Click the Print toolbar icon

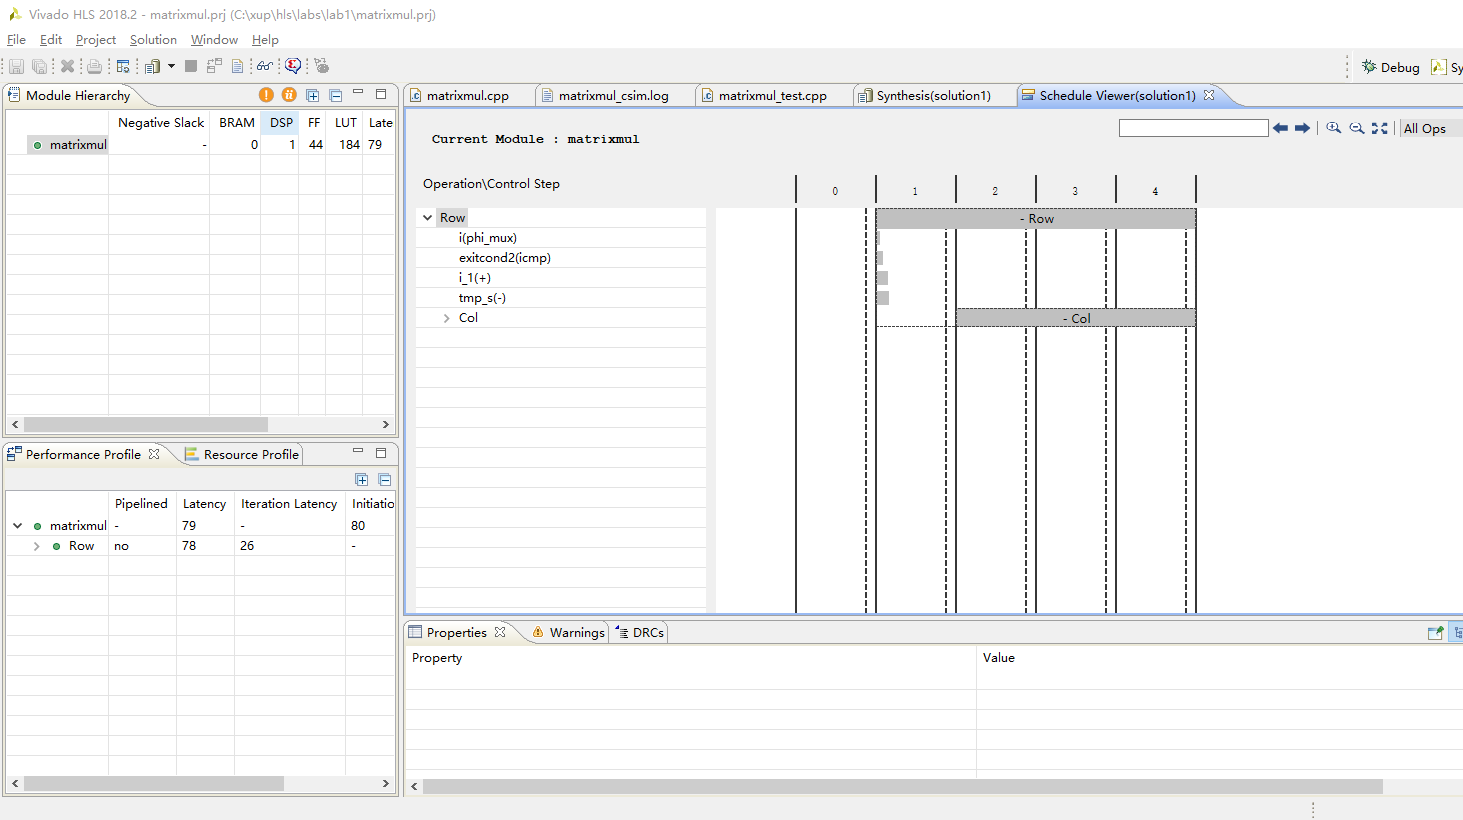(94, 66)
